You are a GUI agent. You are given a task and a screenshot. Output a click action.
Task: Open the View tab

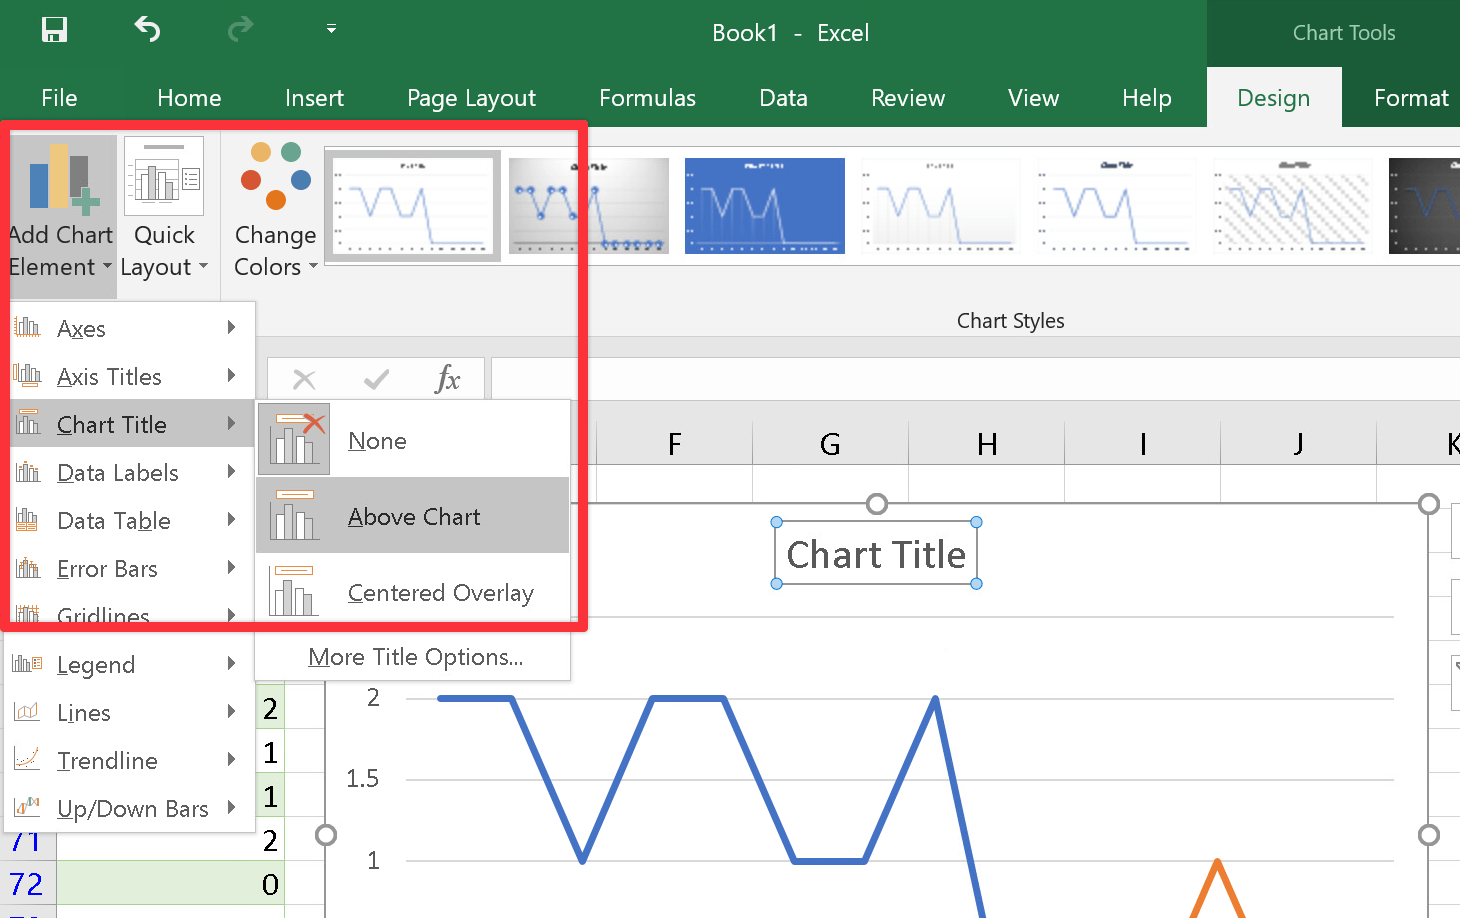coord(1033,98)
